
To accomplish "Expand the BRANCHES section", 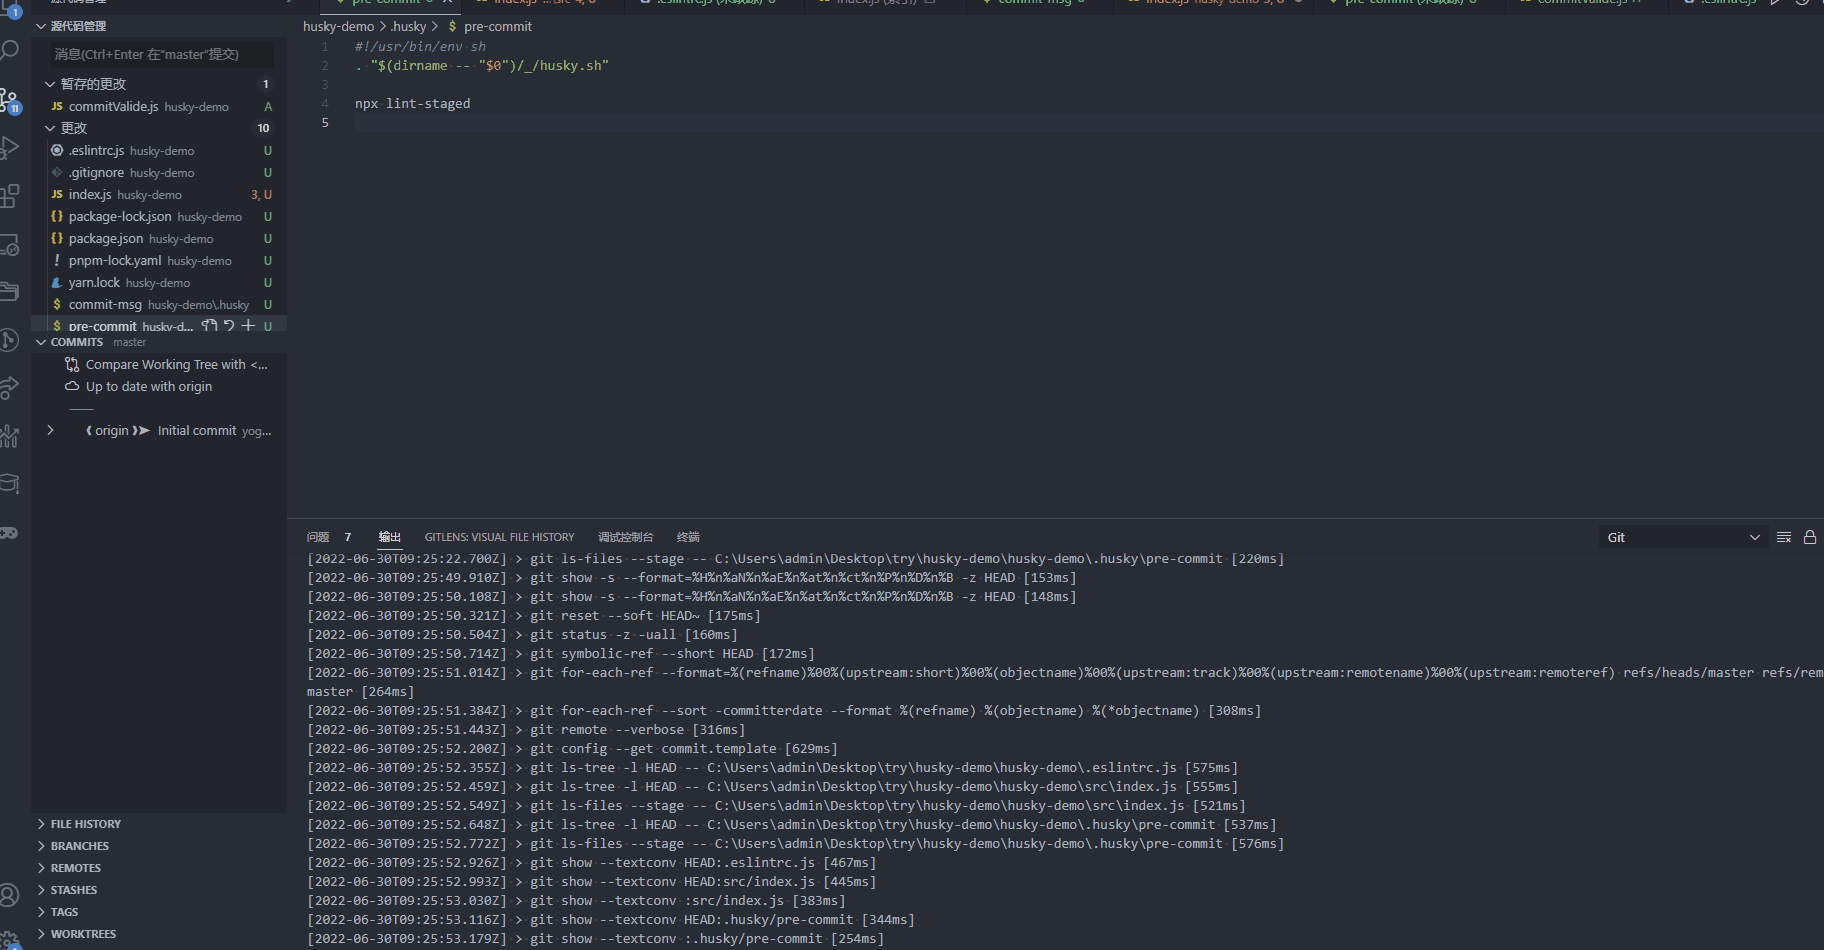I will [159, 846].
